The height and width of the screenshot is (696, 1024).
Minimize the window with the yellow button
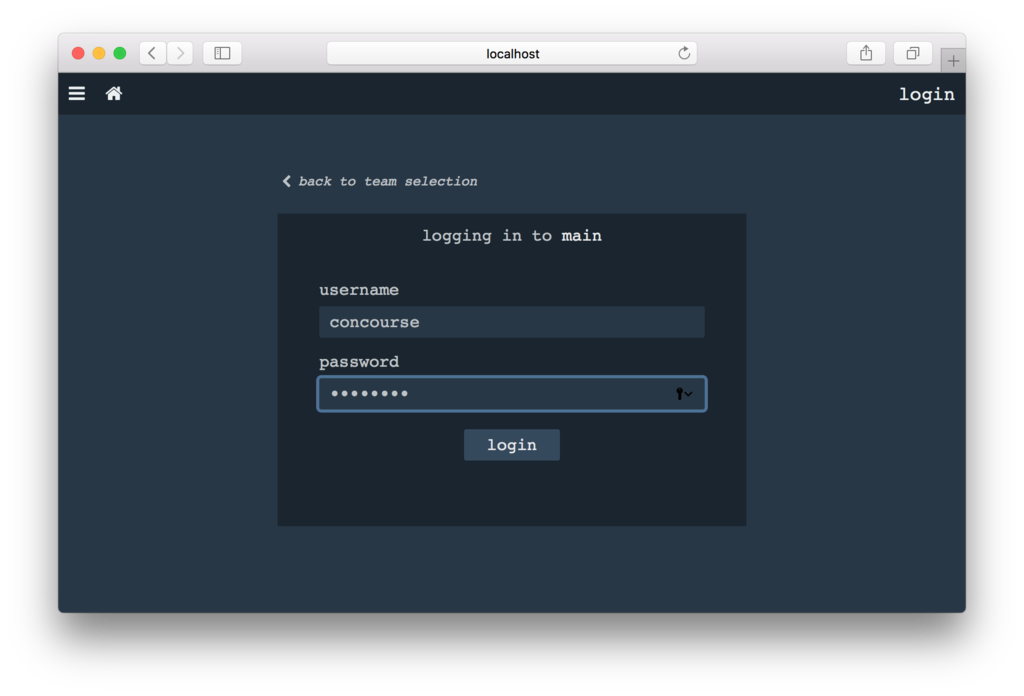click(99, 53)
